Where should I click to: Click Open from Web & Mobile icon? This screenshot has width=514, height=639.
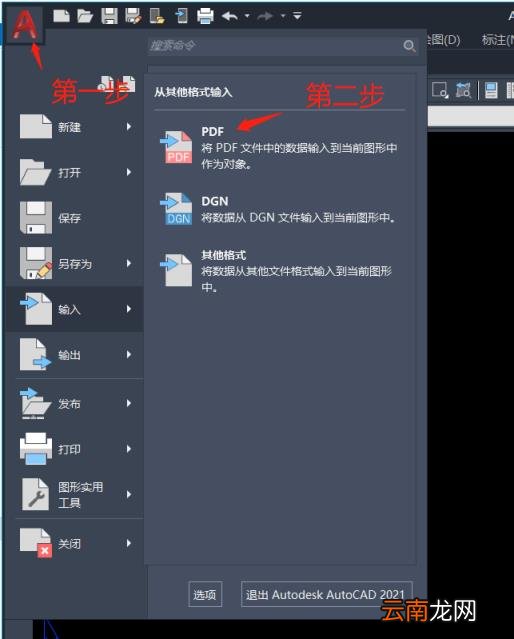157,16
